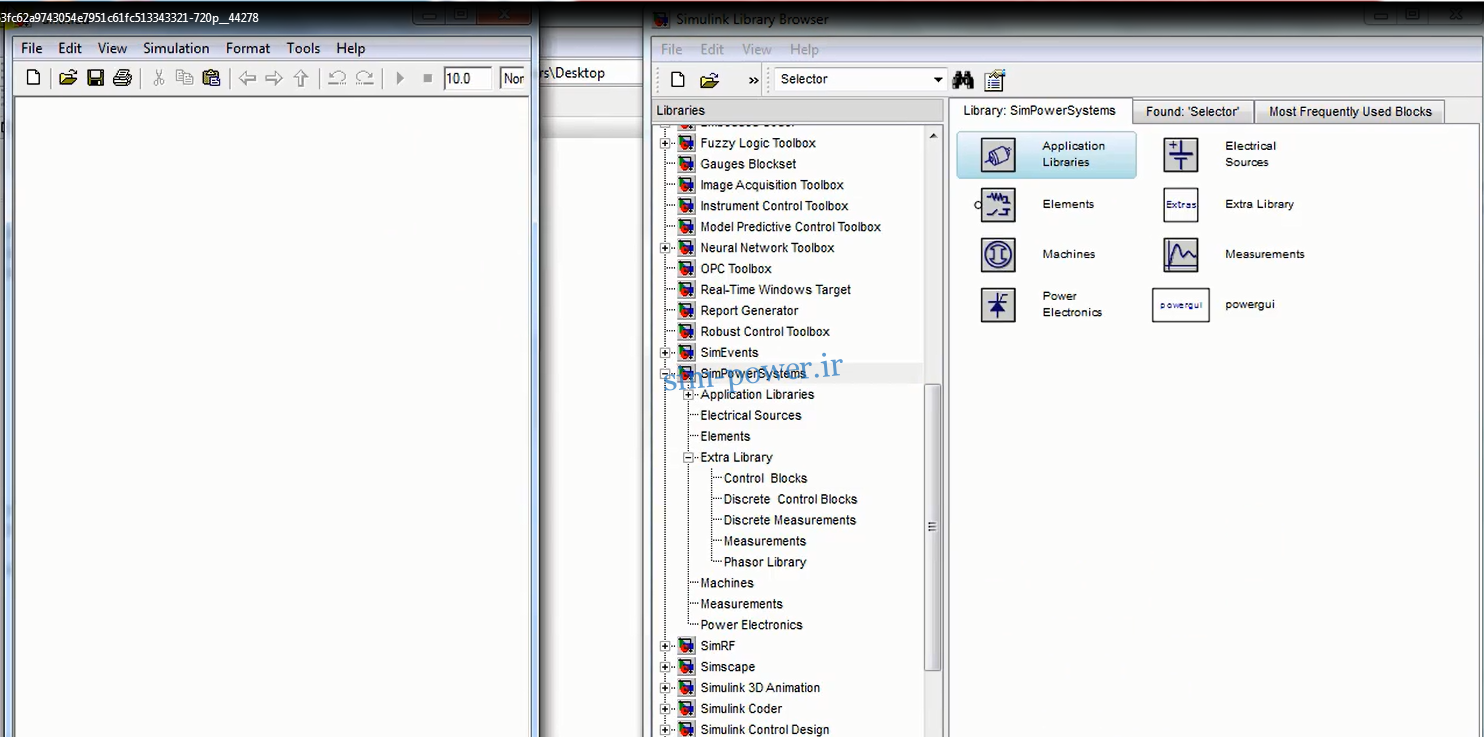Expand the Neural Network Toolbox node
Screen dimensions: 1484x737
tap(665, 248)
